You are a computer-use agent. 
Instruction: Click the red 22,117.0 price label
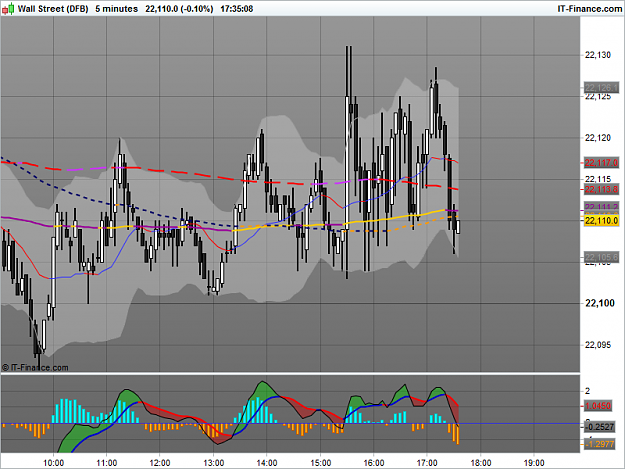(x=601, y=163)
